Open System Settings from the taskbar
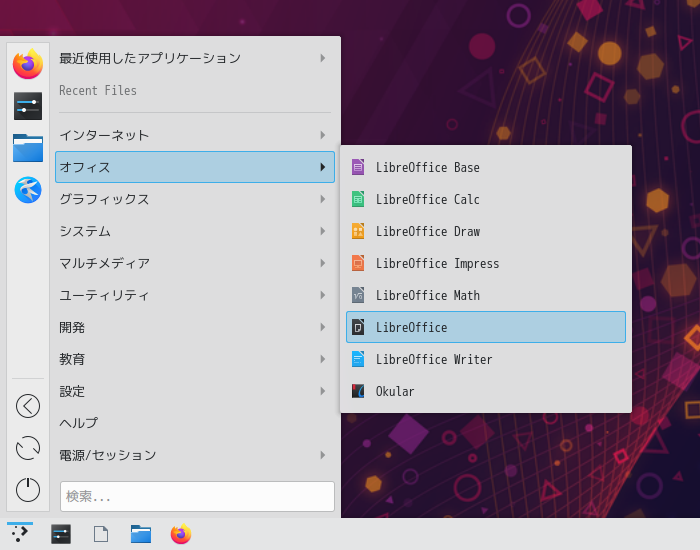The image size is (700, 550). pos(61,534)
